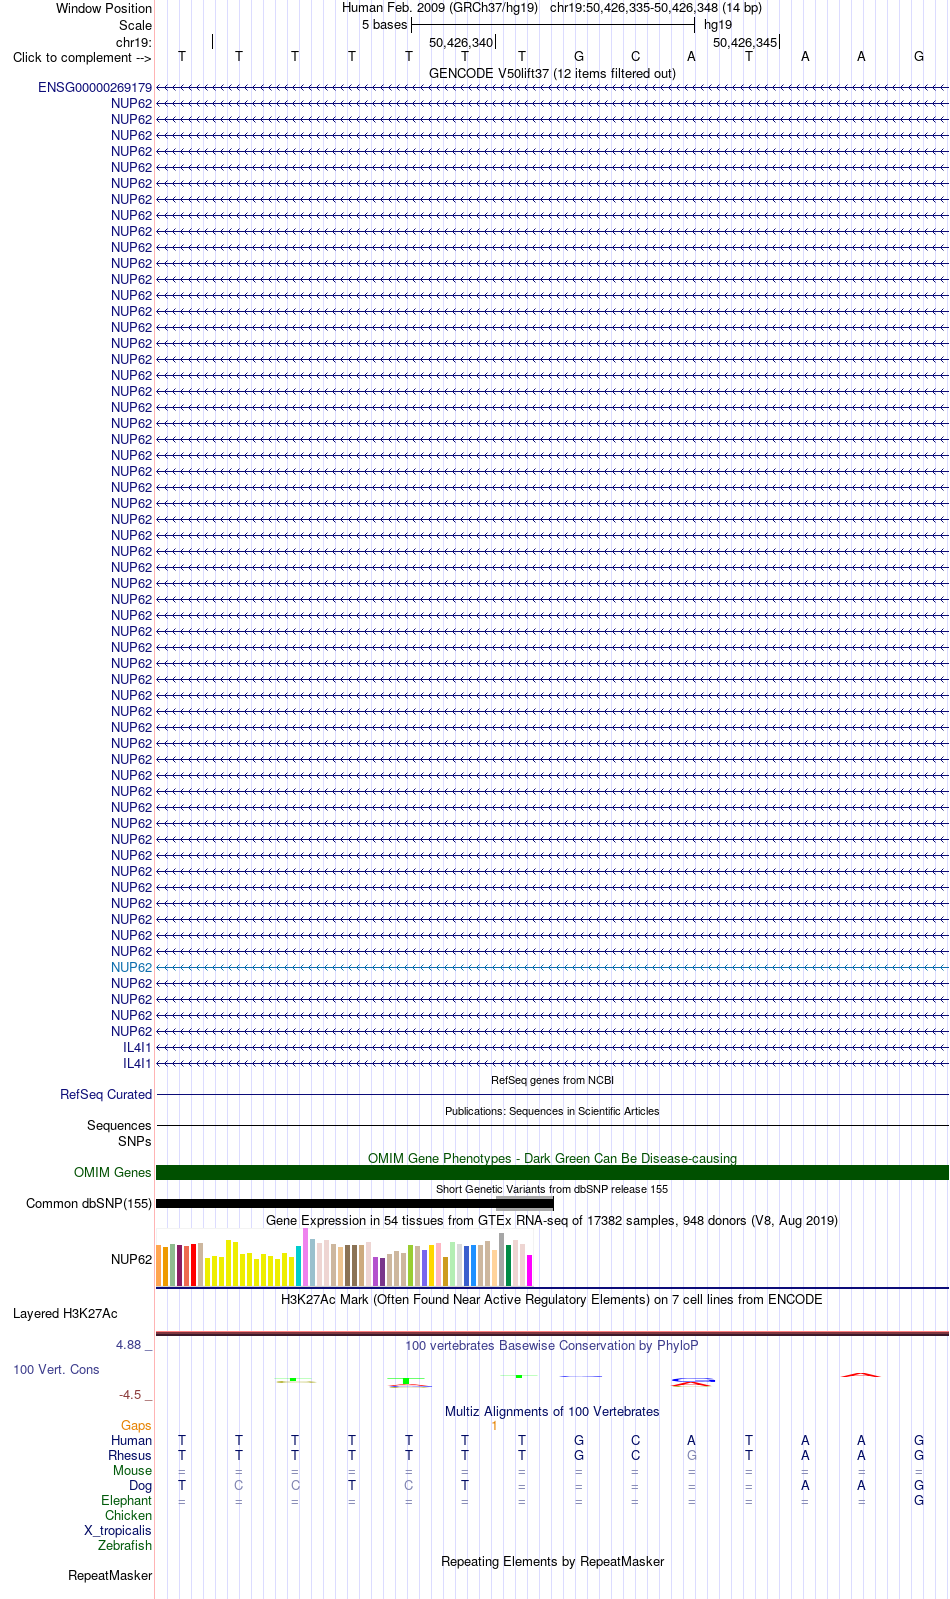Image resolution: width=950 pixels, height=1599 pixels.
Task: Click base C in the top sequence ruler
Action: click(x=635, y=57)
